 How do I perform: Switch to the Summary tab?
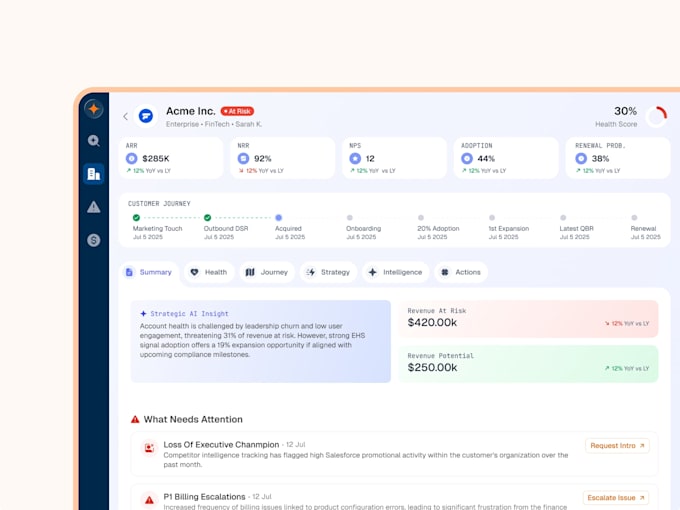click(x=149, y=272)
